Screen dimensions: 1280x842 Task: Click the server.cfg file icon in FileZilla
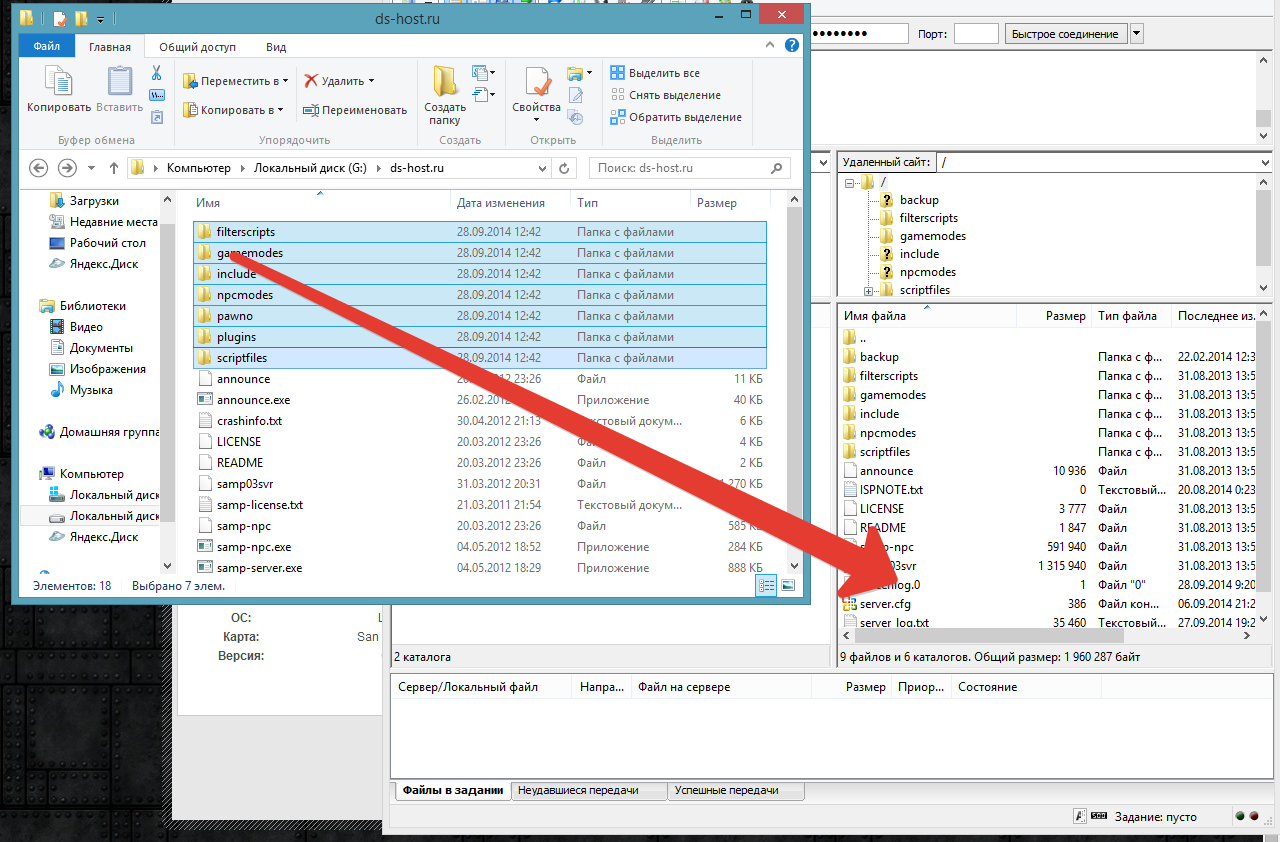(x=849, y=604)
